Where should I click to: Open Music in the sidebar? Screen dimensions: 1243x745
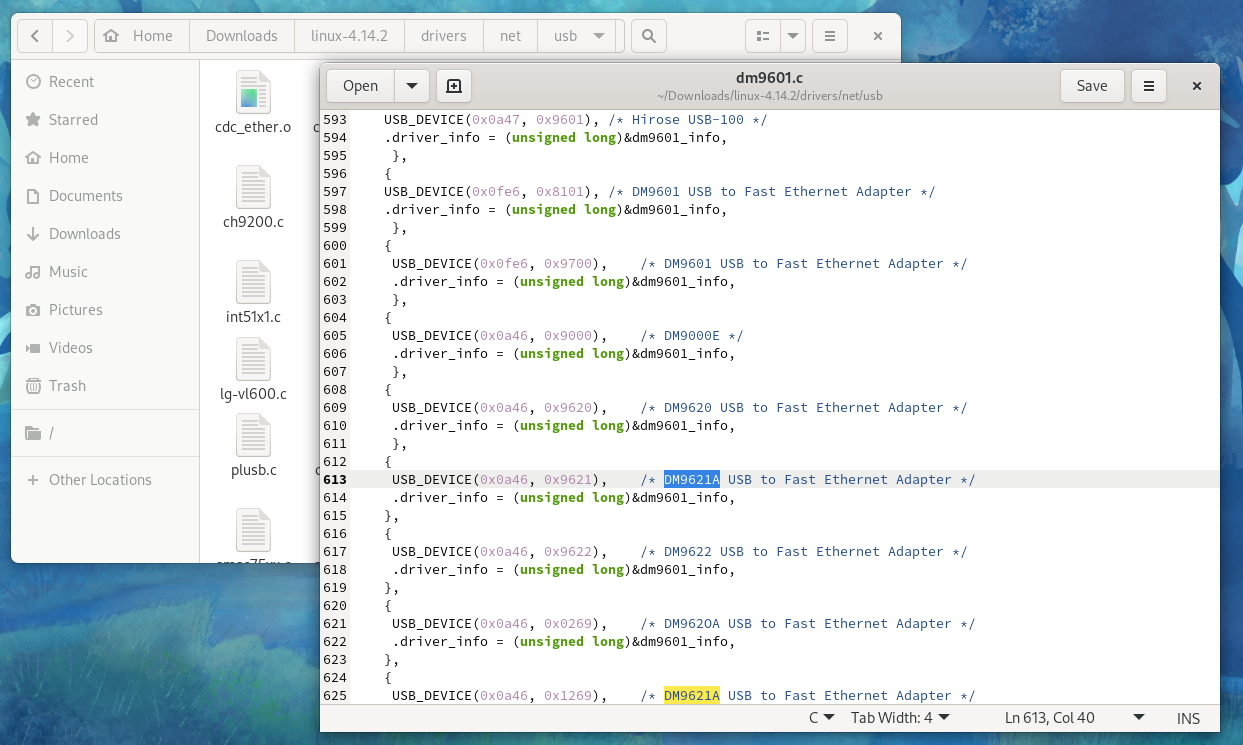pyautogui.click(x=105, y=272)
